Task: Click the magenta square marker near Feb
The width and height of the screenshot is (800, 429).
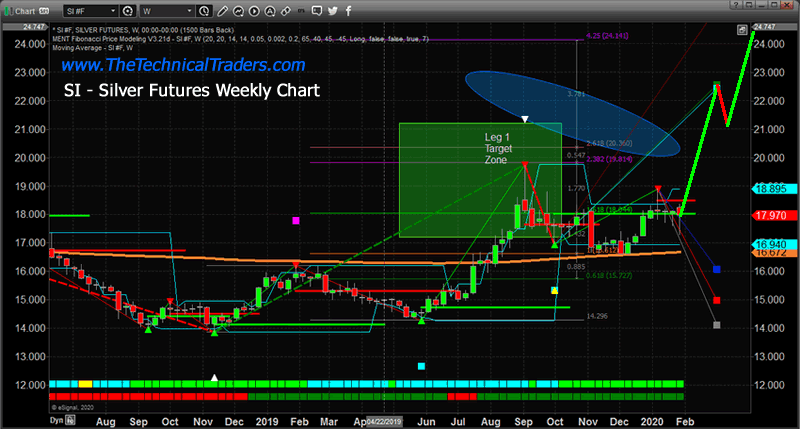Action: pos(295,221)
